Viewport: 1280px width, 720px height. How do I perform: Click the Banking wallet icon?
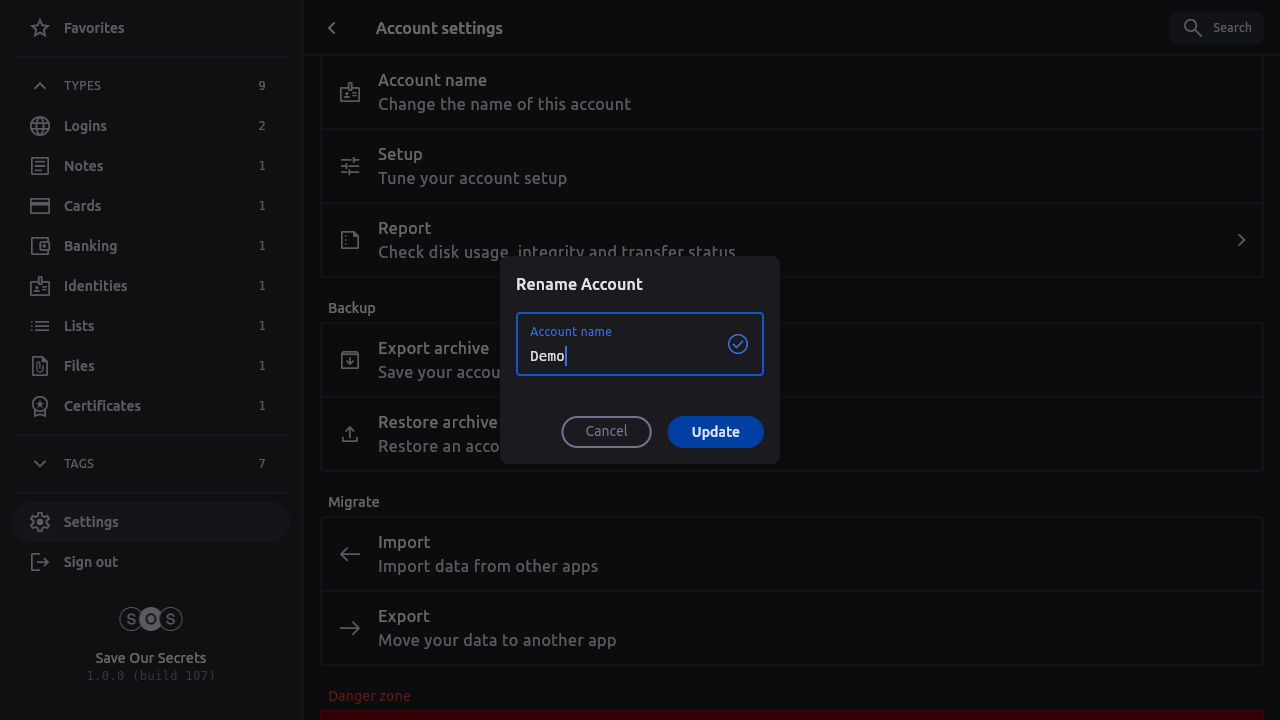click(x=40, y=246)
